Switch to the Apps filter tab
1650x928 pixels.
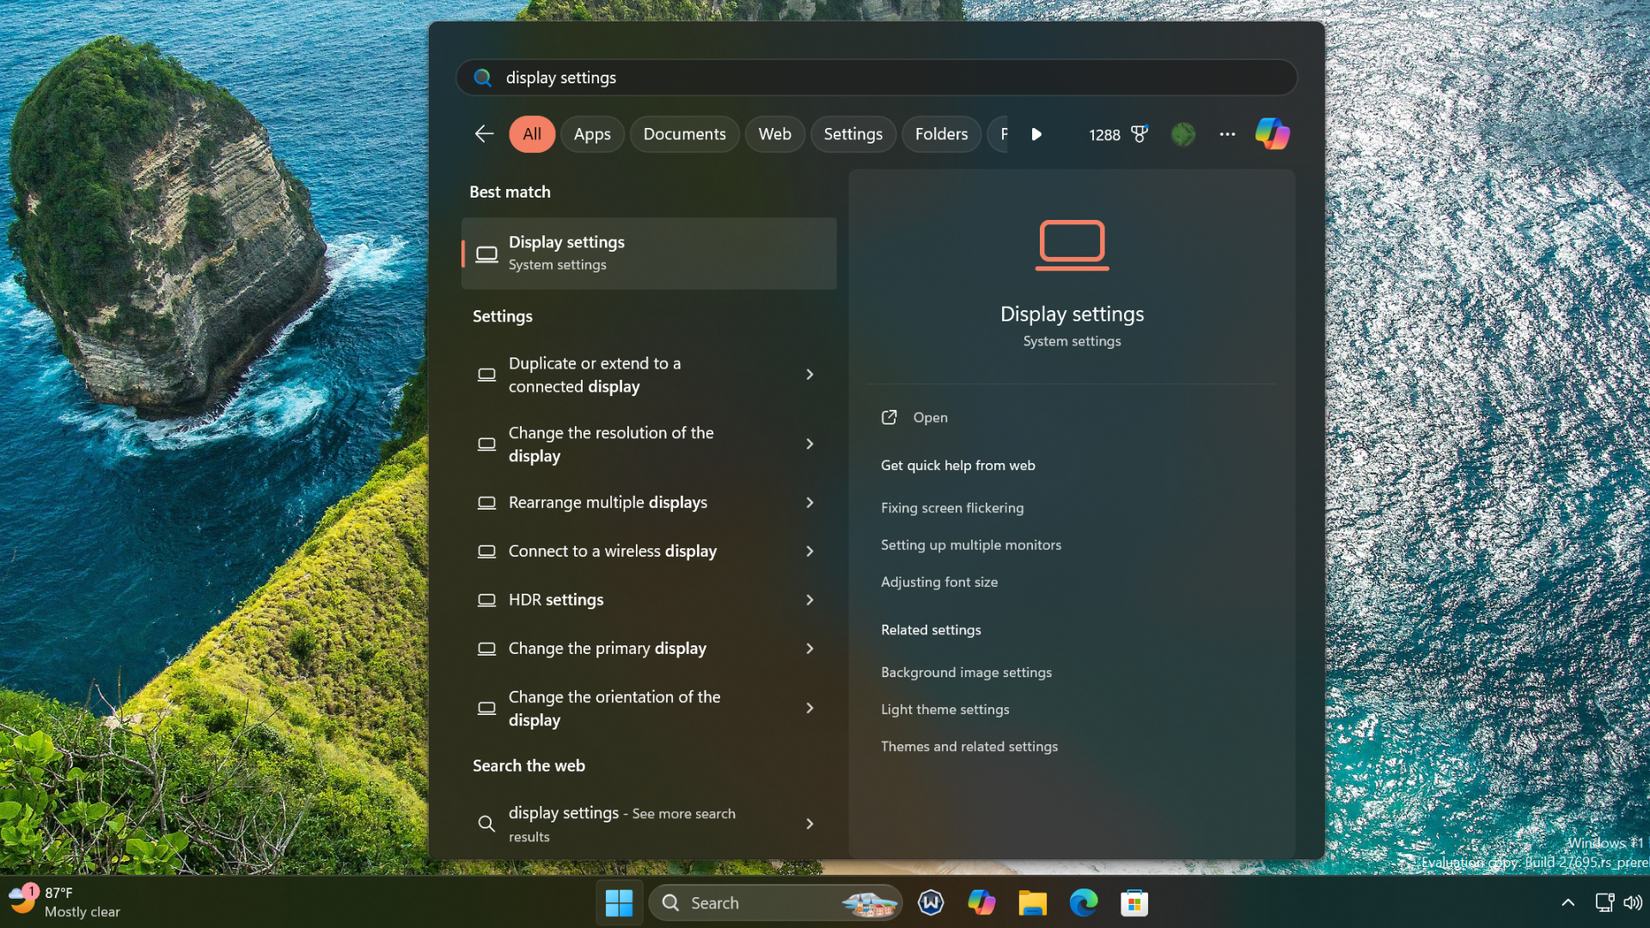pos(592,133)
